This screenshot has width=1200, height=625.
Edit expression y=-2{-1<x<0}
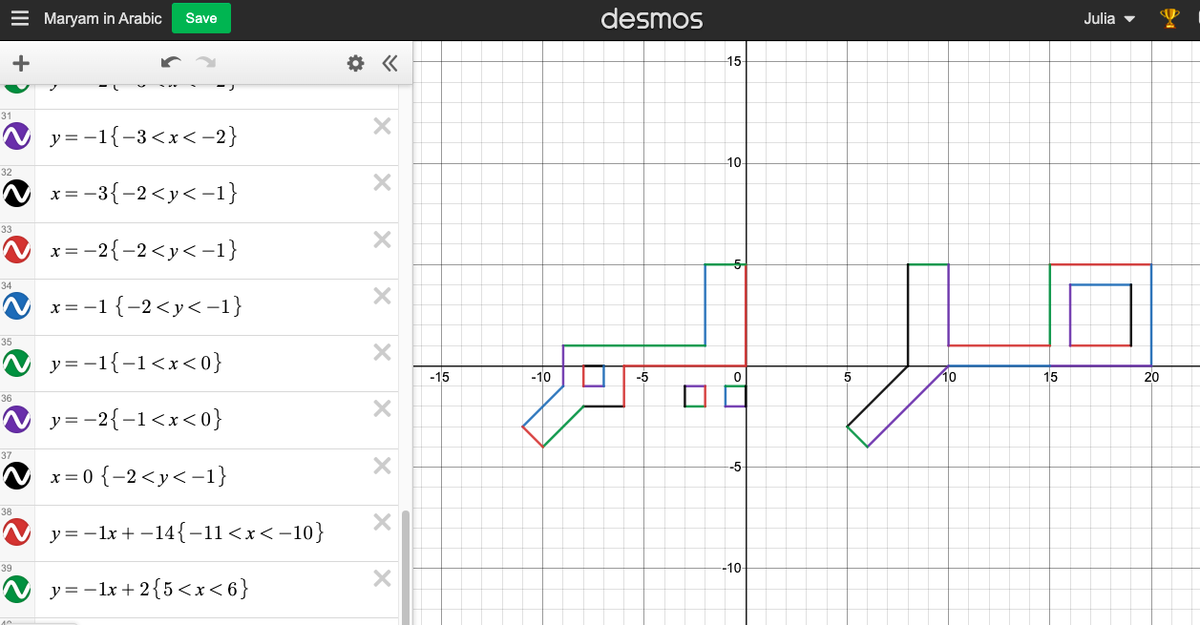(x=135, y=419)
